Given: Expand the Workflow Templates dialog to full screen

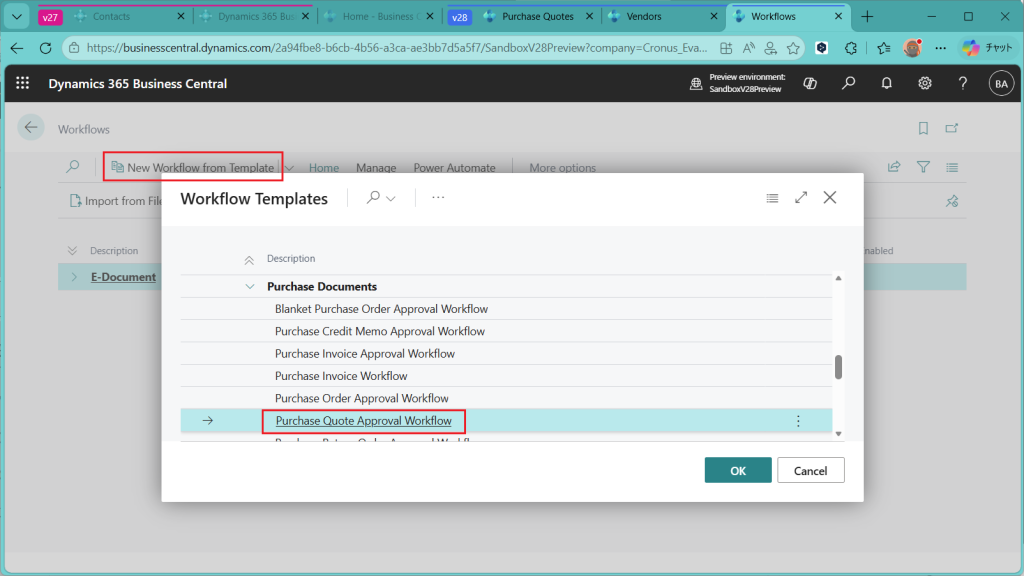Looking at the screenshot, I should [801, 198].
